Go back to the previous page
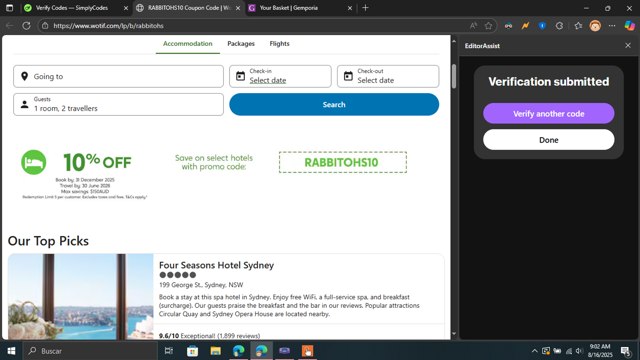Viewport: 640px width, 360px height. [x=9, y=26]
